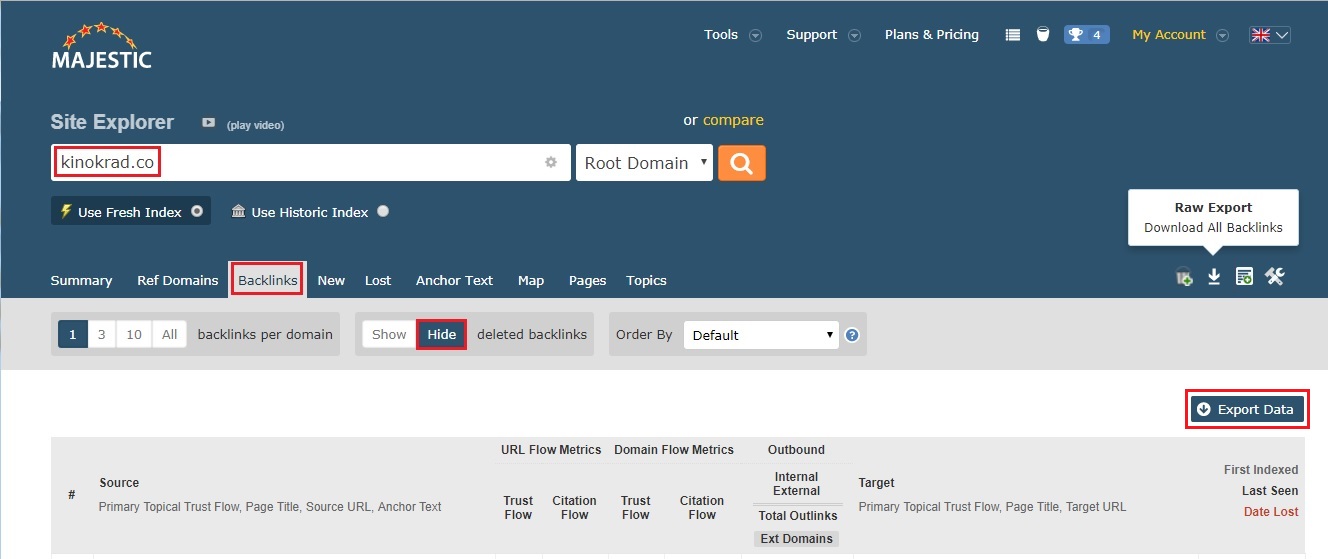1328x559 pixels.
Task: Switch to the Map tab
Action: tap(531, 281)
